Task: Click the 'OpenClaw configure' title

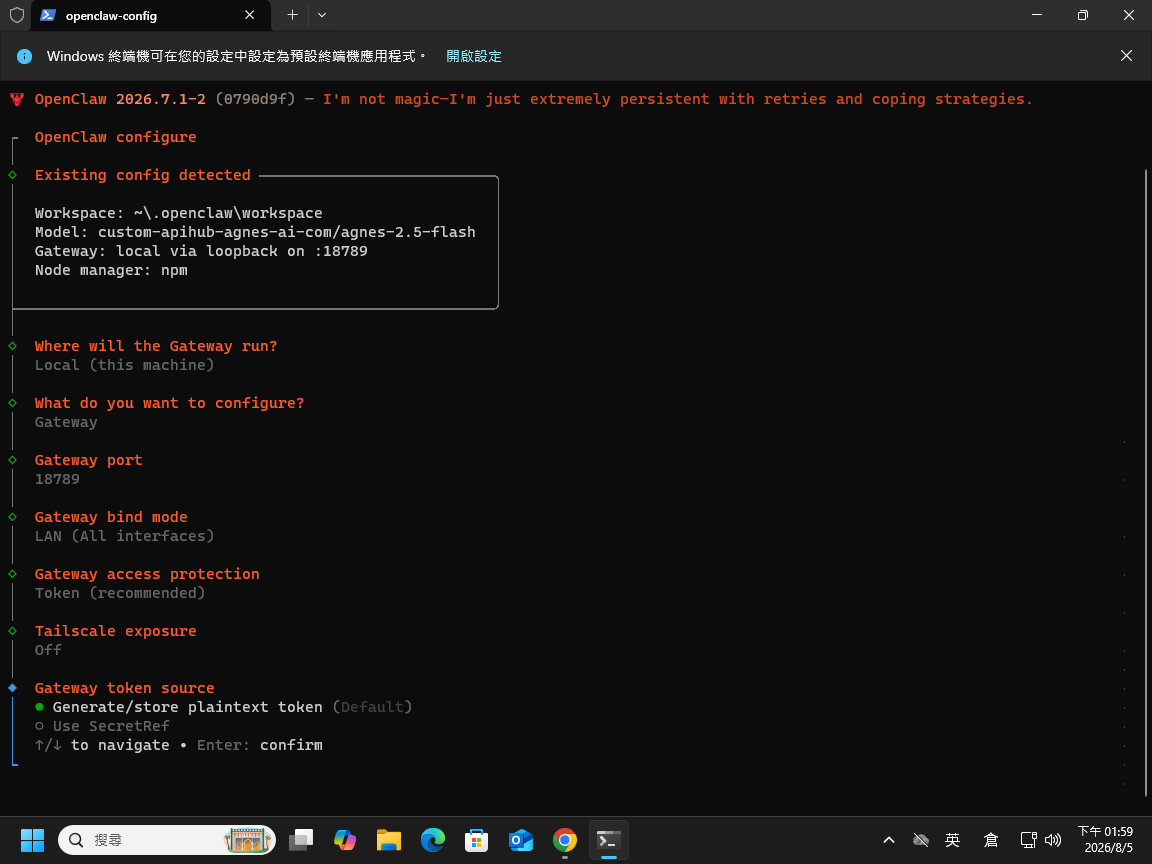Action: pyautogui.click(x=115, y=137)
